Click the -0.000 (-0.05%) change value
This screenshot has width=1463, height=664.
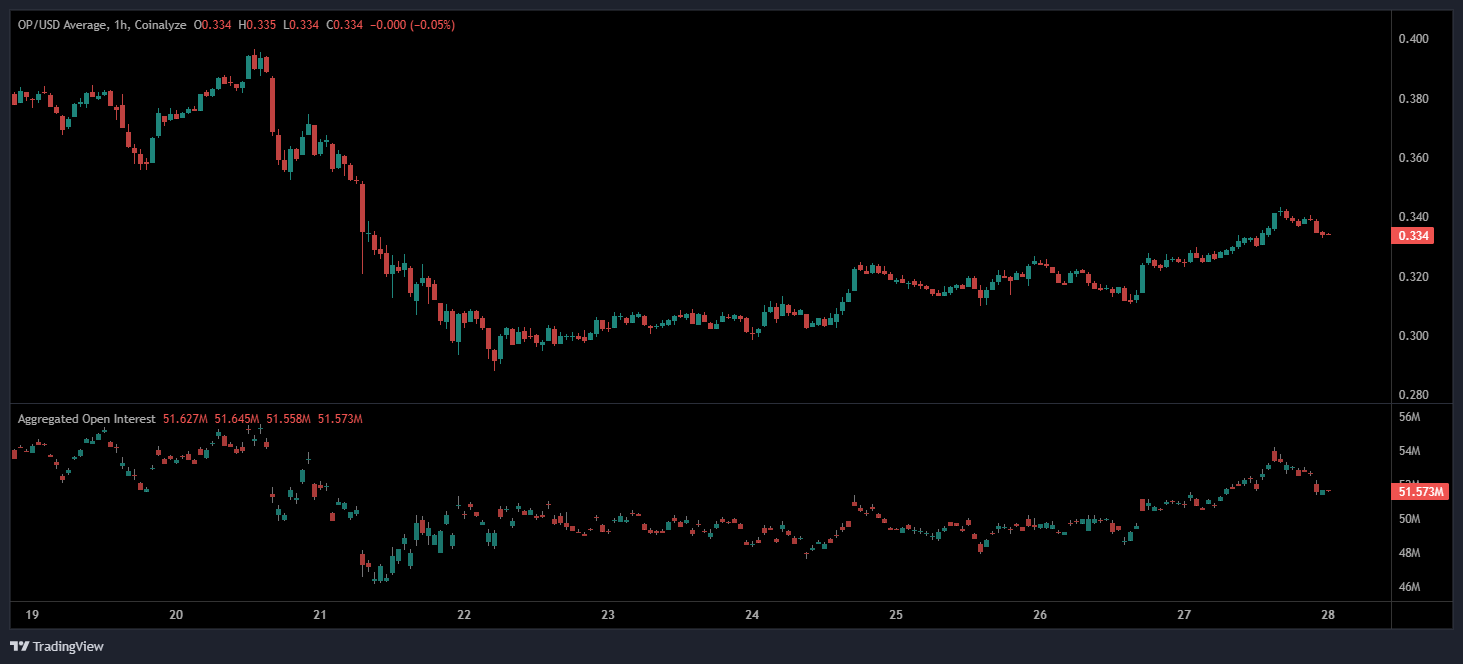coord(412,24)
